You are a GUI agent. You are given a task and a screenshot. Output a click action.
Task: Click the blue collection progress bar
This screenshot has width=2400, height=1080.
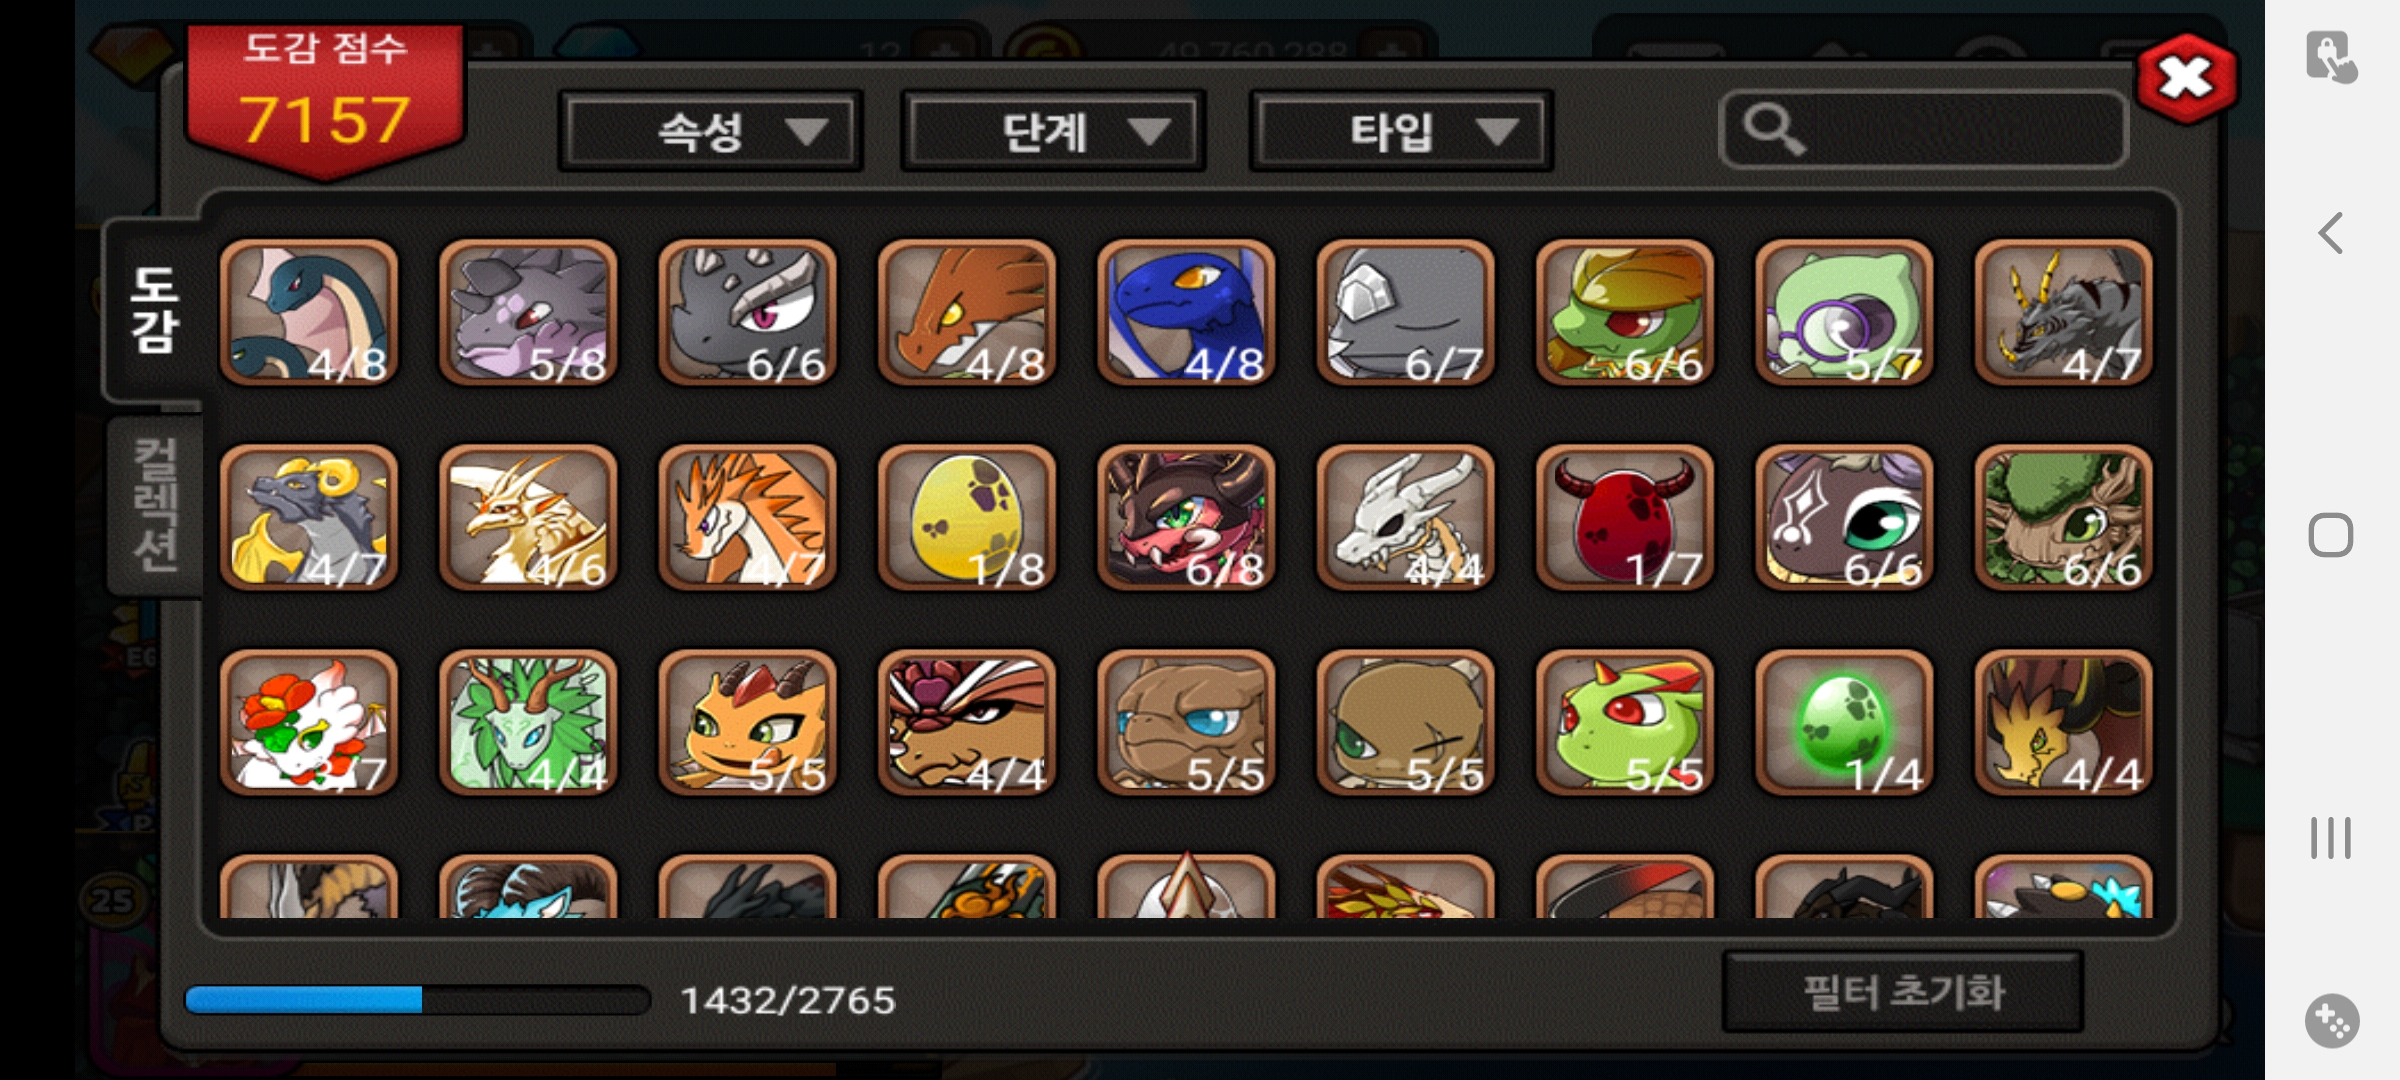pyautogui.click(x=418, y=1000)
